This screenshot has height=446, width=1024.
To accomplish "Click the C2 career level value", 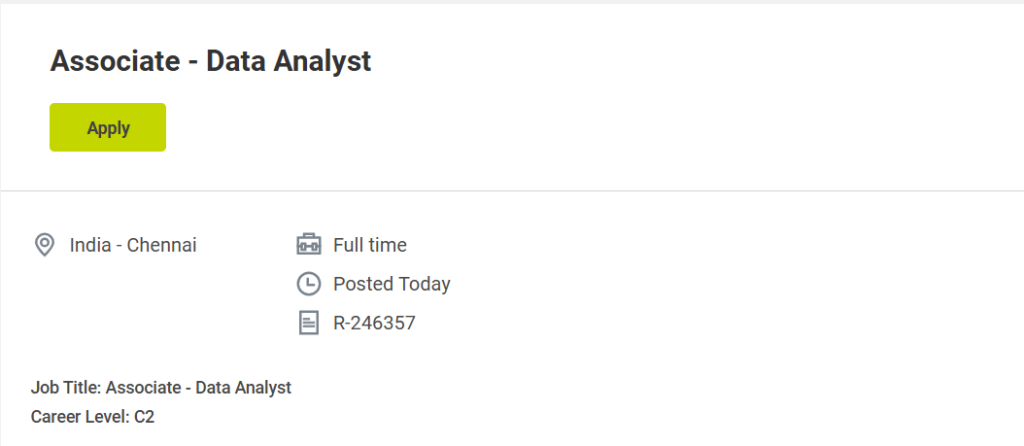I will click(x=143, y=416).
